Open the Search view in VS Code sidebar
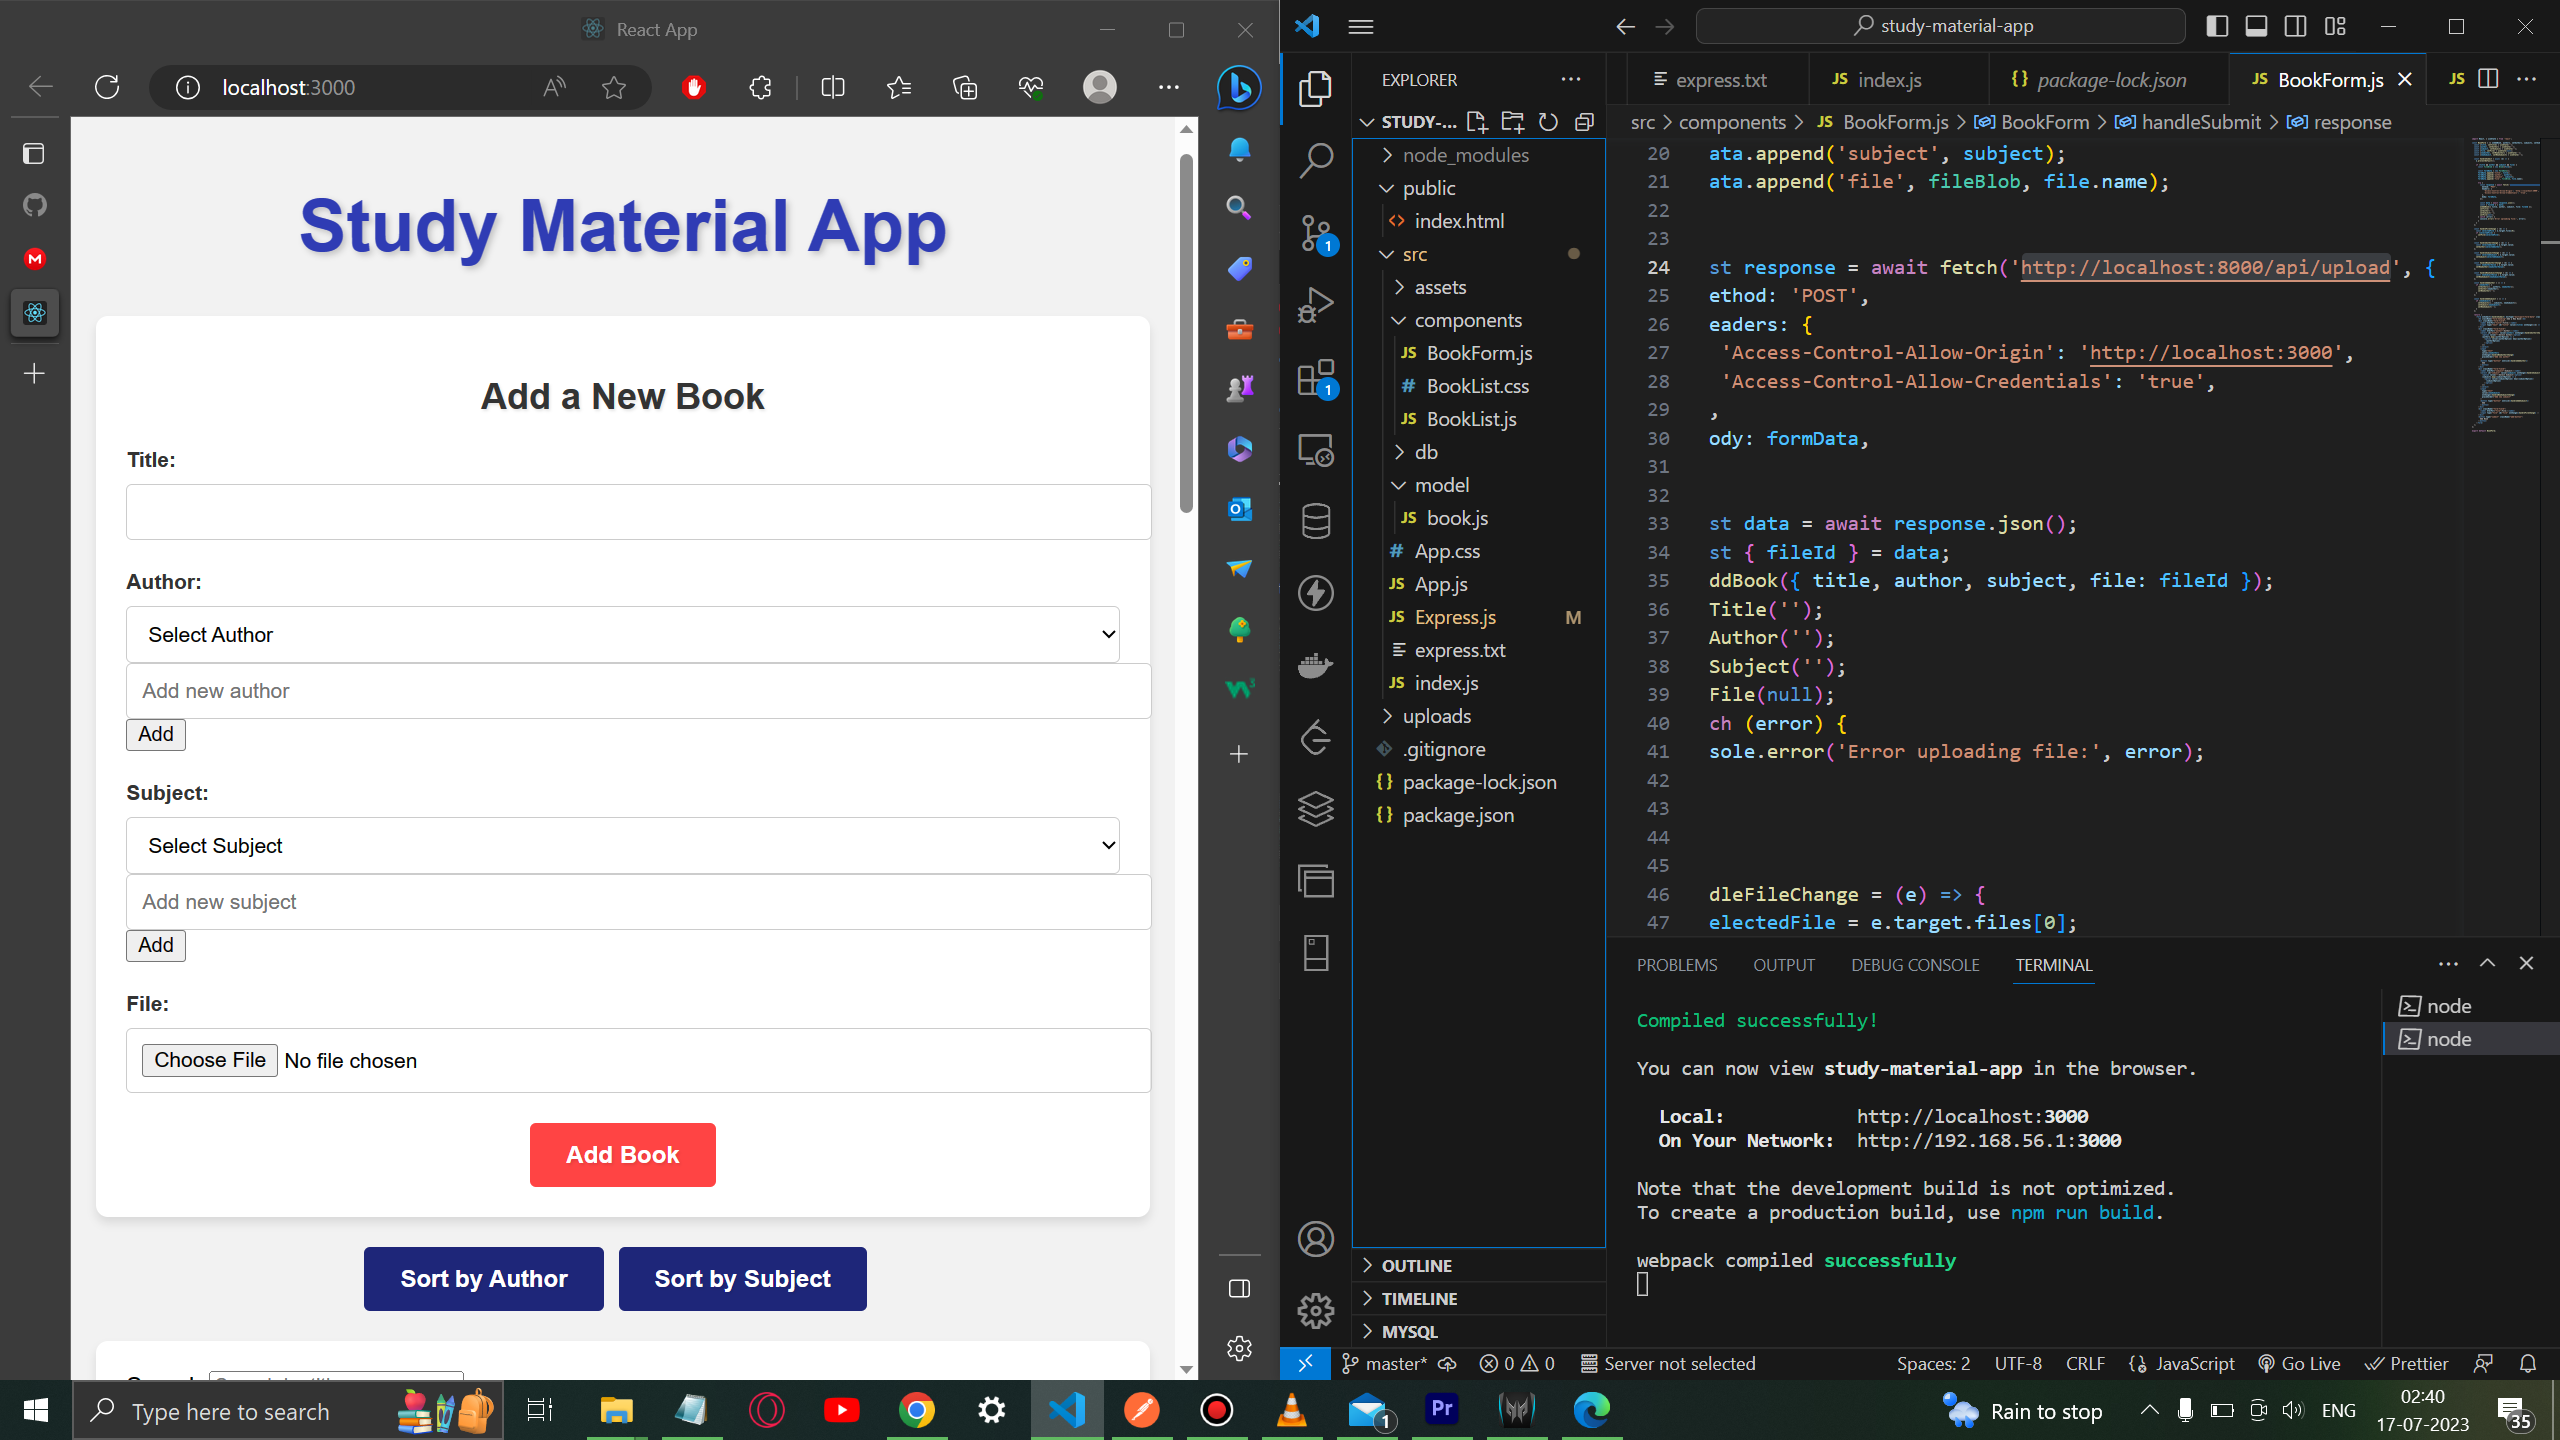The image size is (2560, 1440). [x=1316, y=157]
